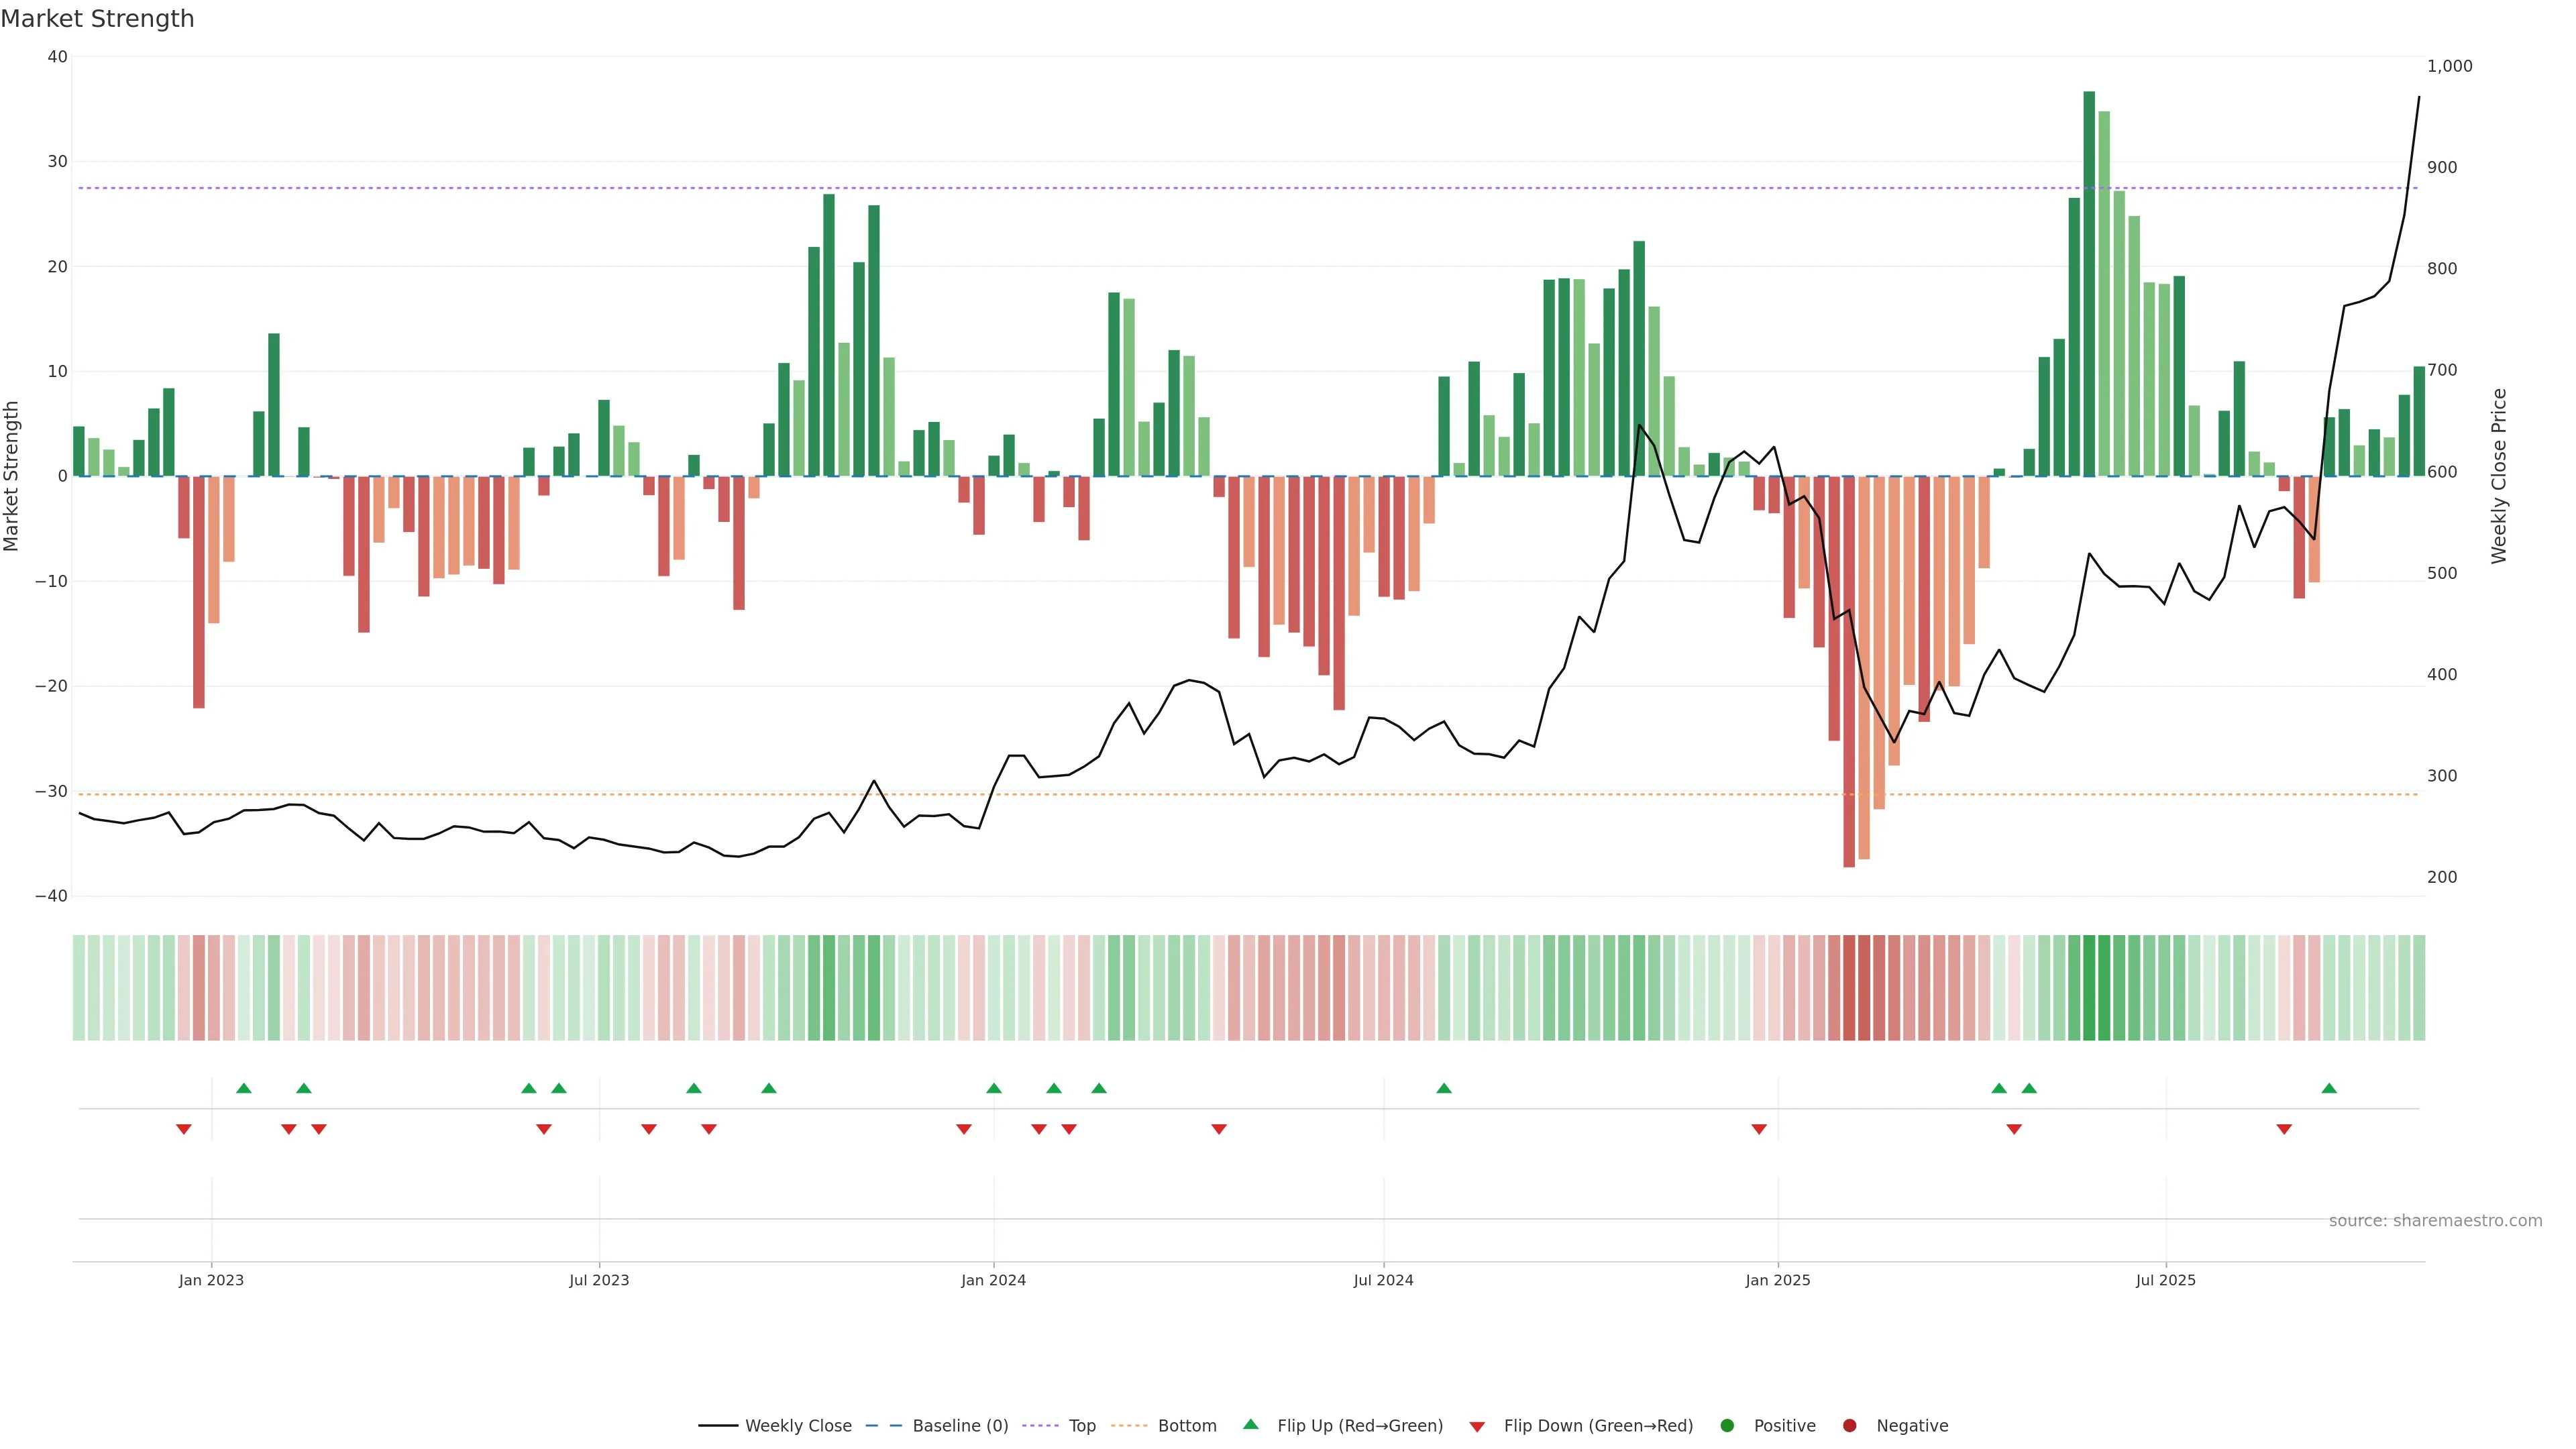This screenshot has height=1449, width=2576.
Task: Toggle the Weekly Close legend entry
Action: [798, 1425]
